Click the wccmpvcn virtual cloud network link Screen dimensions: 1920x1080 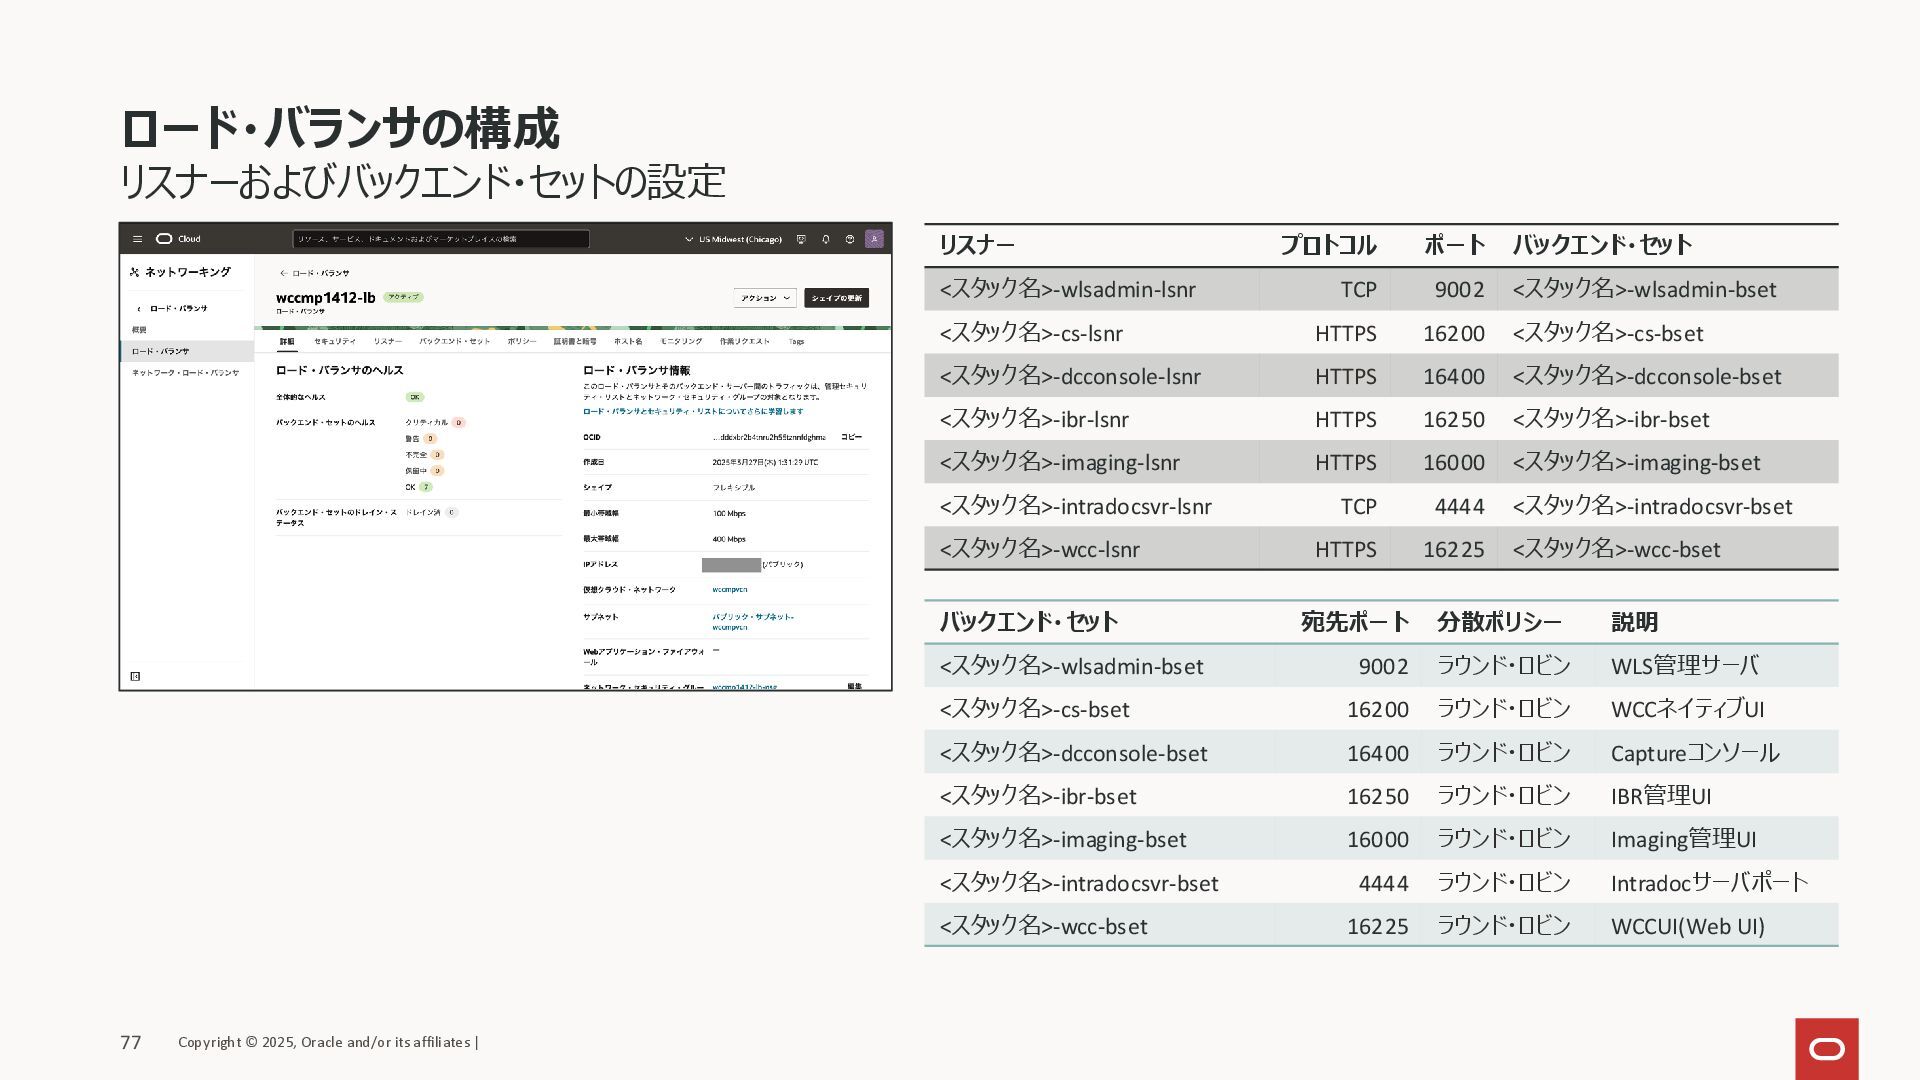pos(729,590)
